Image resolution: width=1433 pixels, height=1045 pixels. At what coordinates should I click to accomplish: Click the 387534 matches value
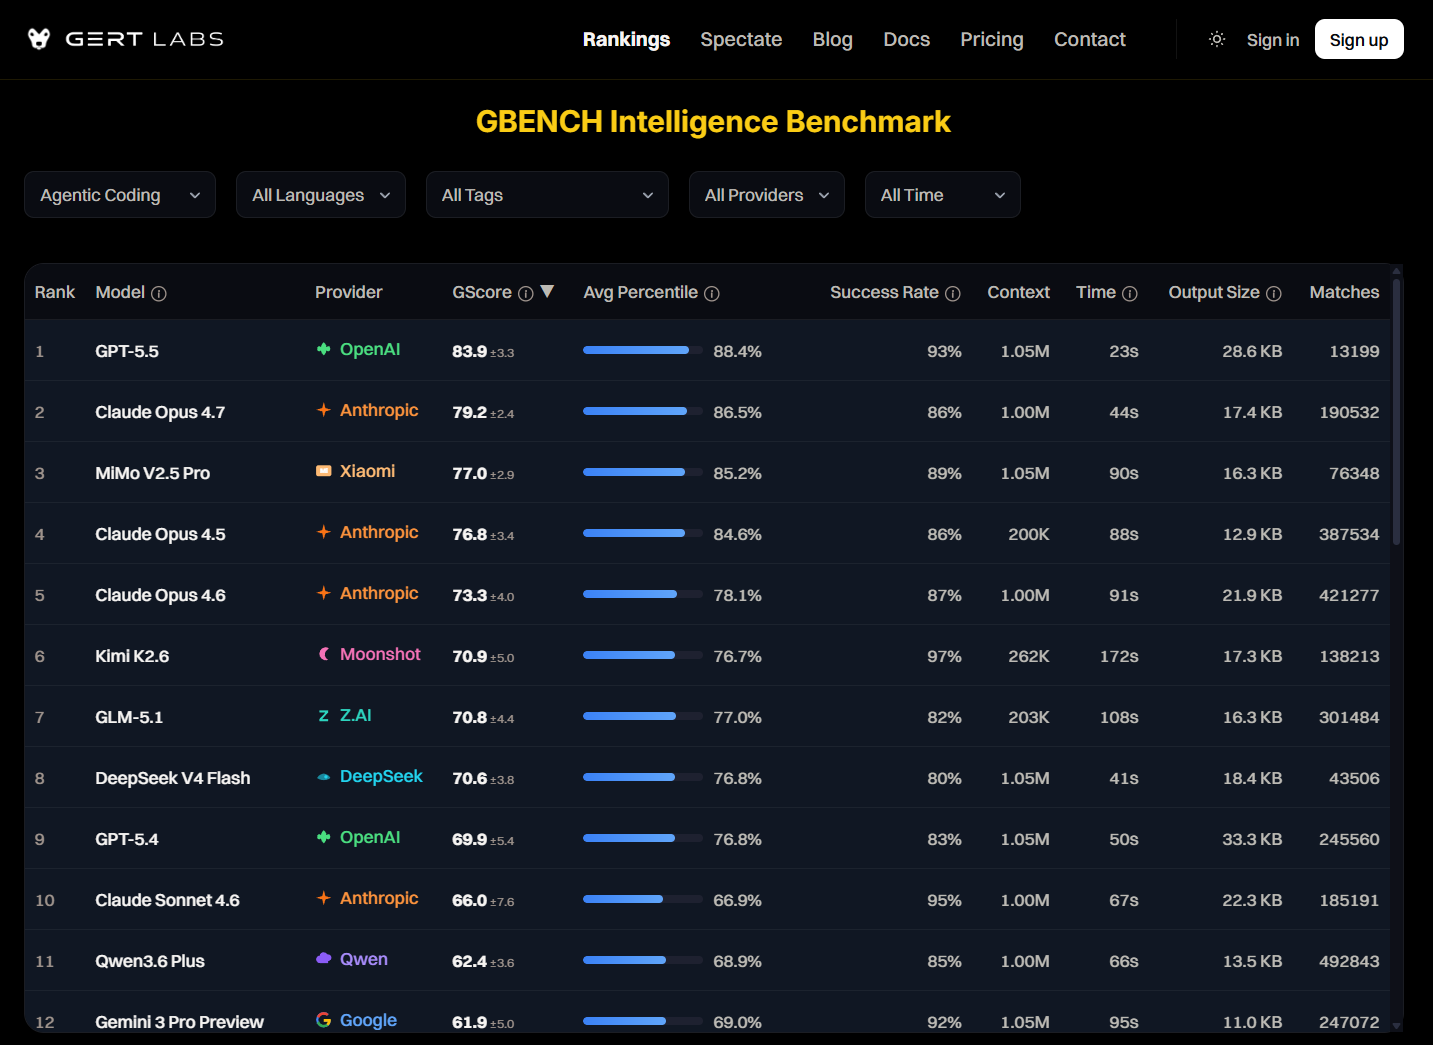[1349, 534]
